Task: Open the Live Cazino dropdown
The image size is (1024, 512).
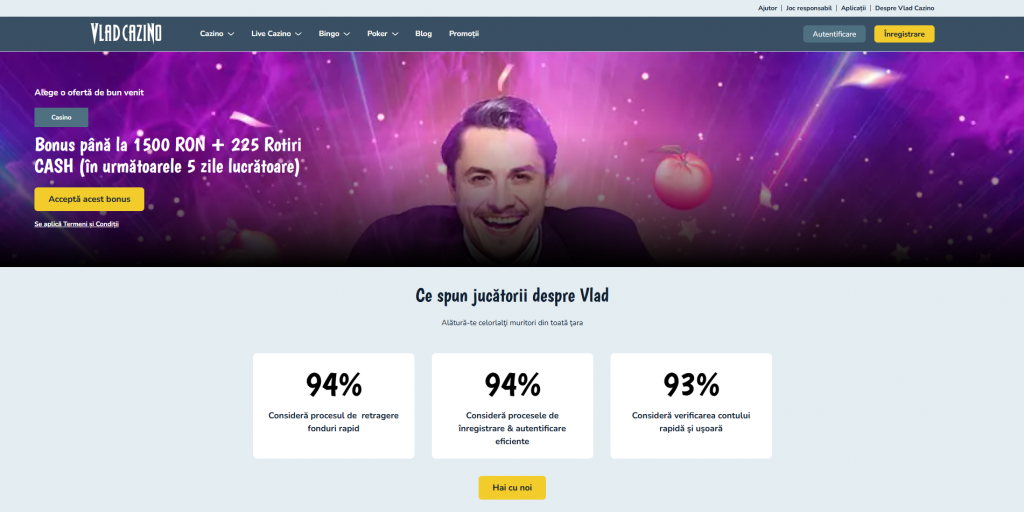Action: [276, 34]
